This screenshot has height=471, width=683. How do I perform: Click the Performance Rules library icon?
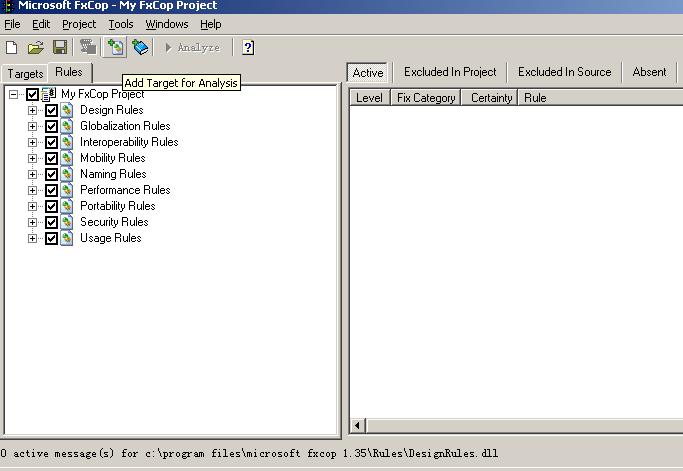66,190
